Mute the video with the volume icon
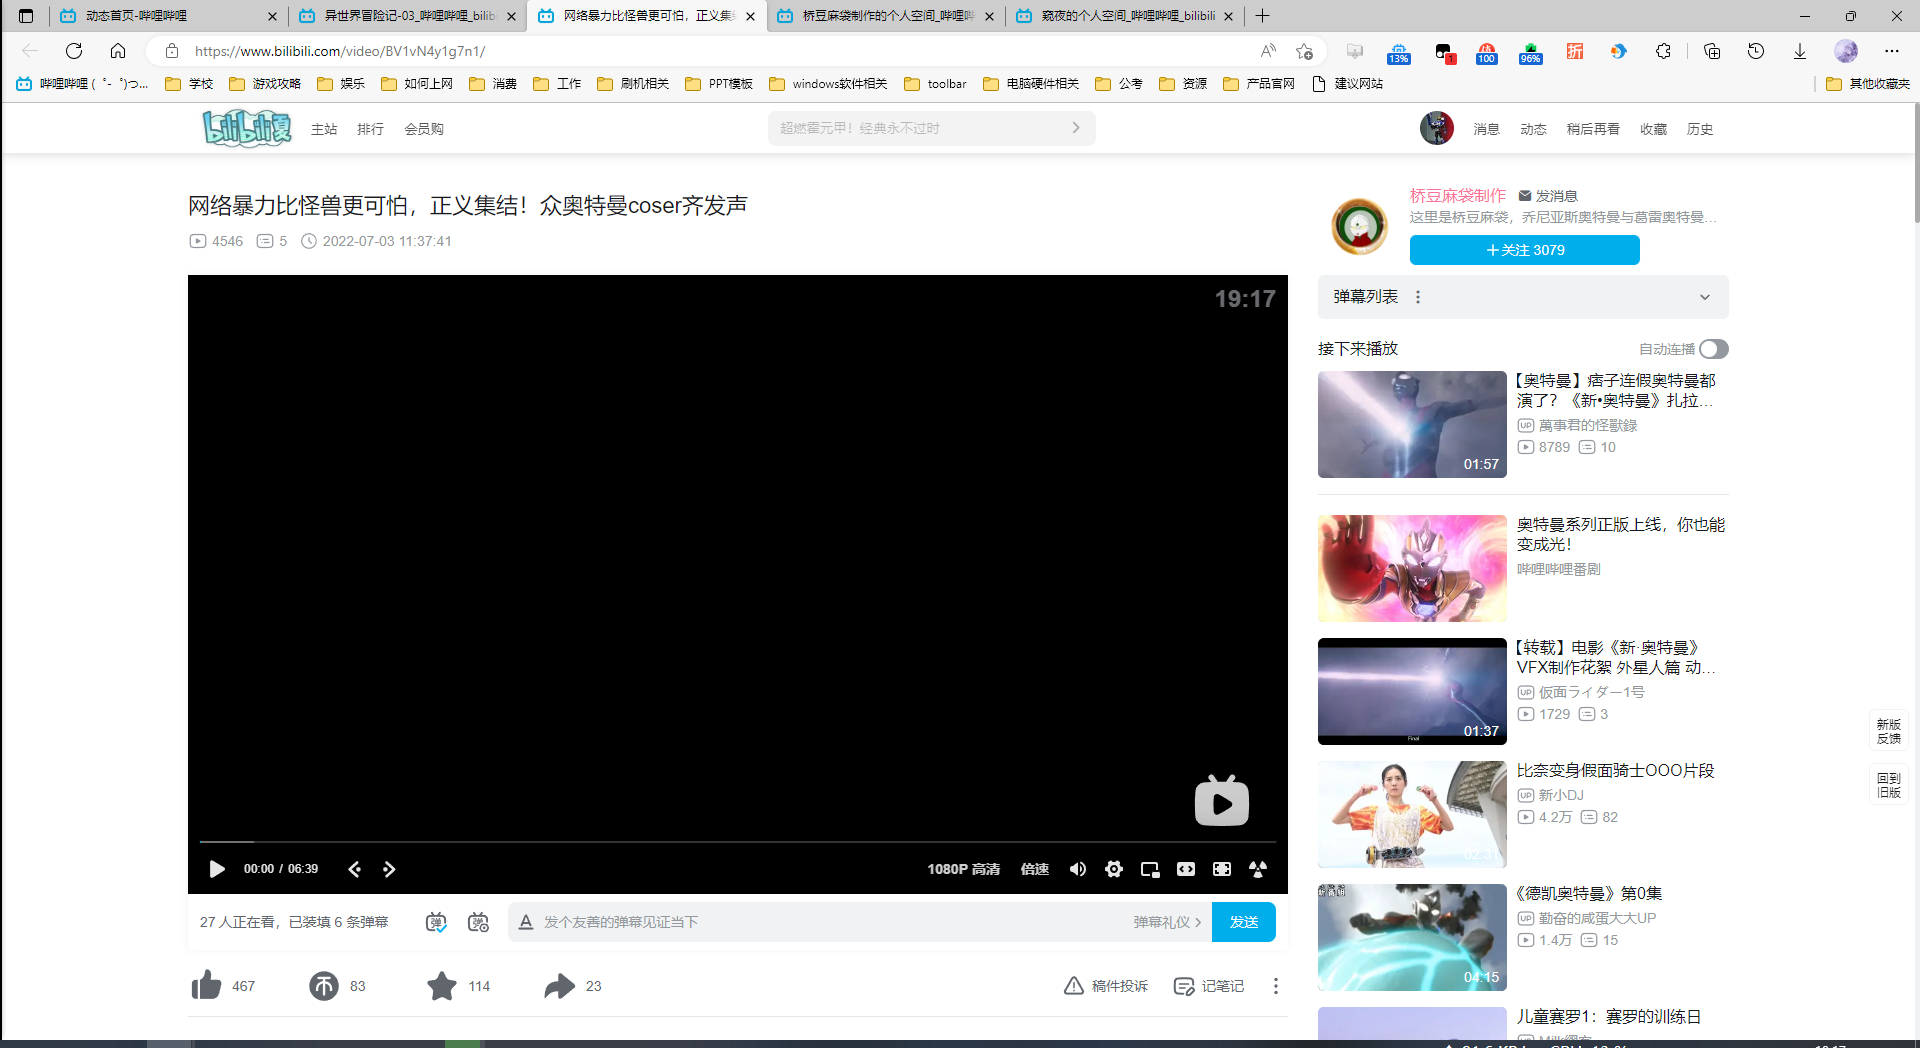1920x1048 pixels. [x=1078, y=869]
